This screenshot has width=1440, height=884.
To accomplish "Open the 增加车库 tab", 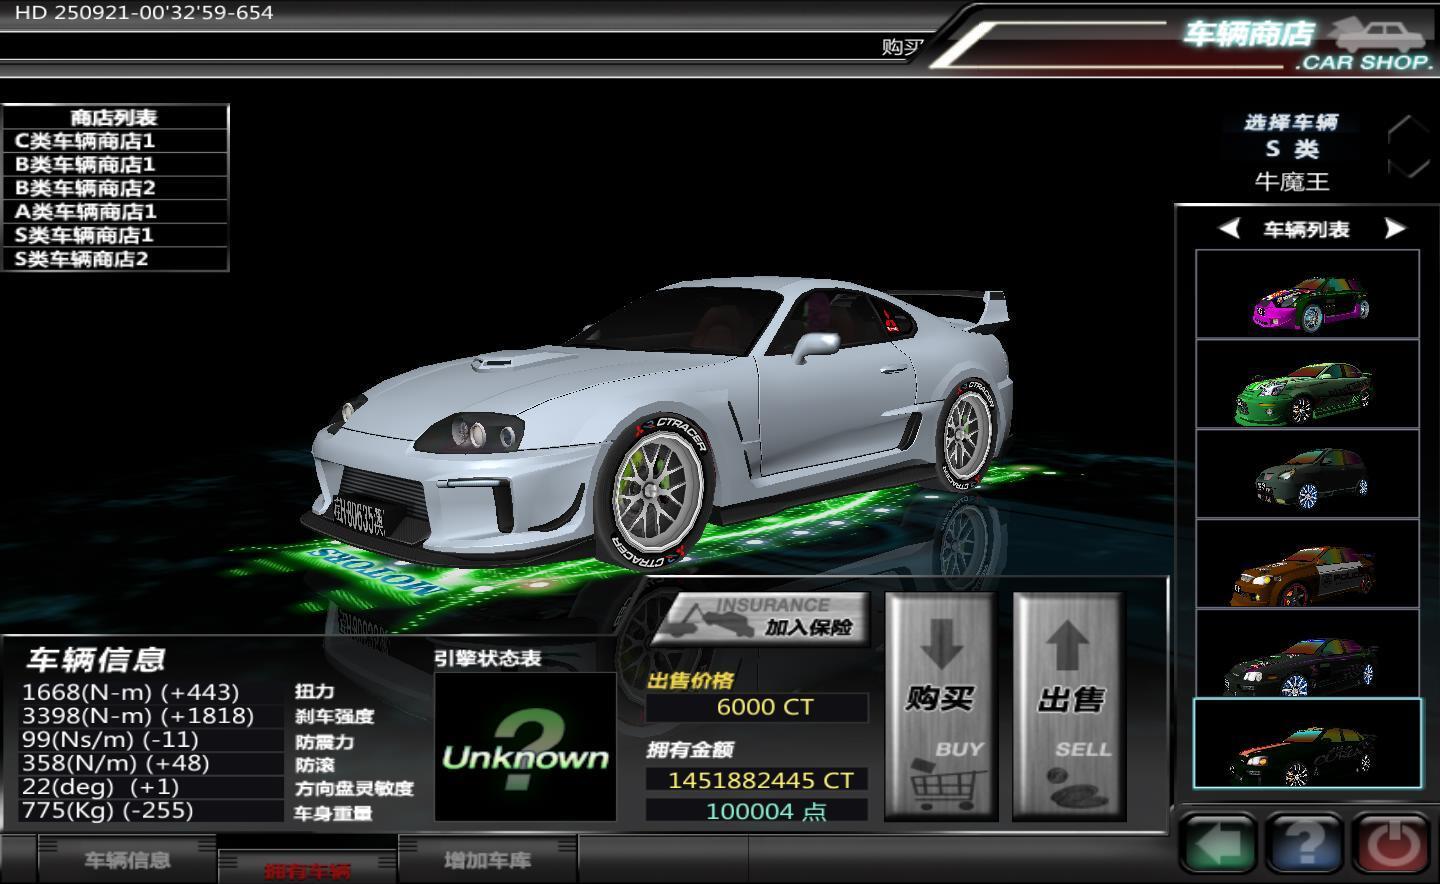I will 487,860.
